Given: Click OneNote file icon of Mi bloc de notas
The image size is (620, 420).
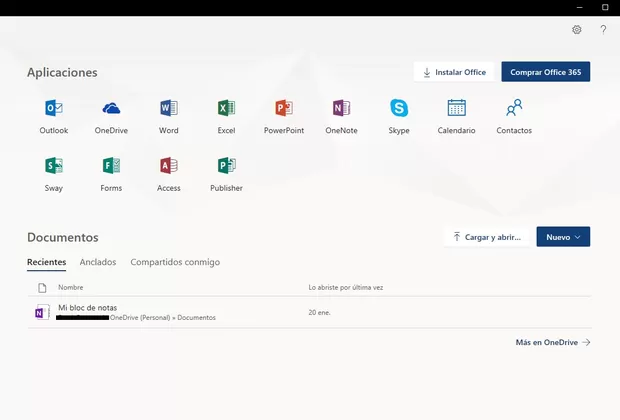Looking at the screenshot, I should click(42, 312).
